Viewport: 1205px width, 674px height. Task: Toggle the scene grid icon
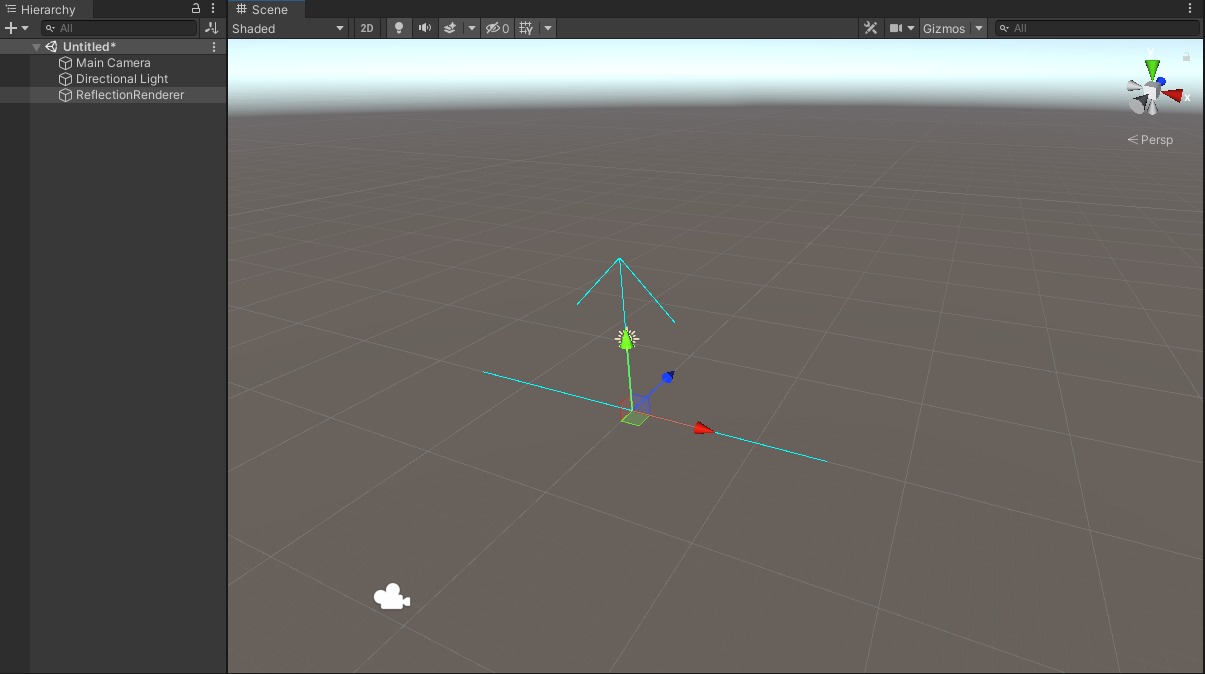pos(527,28)
